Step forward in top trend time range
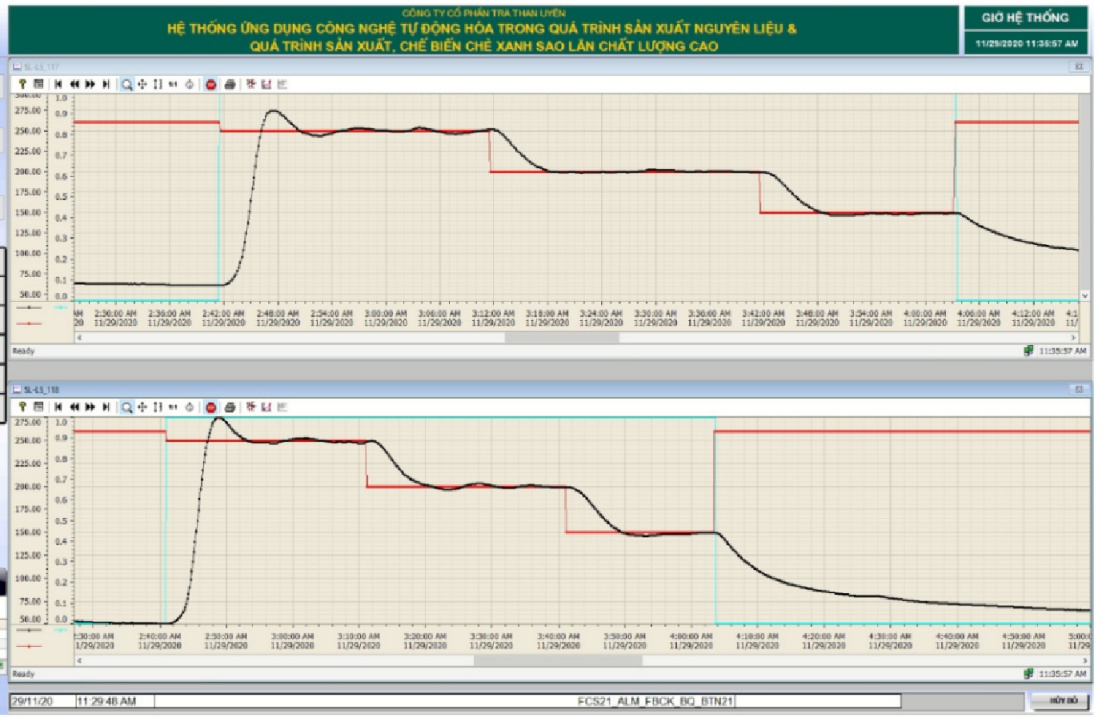1102x718 pixels. pyautogui.click(x=90, y=85)
